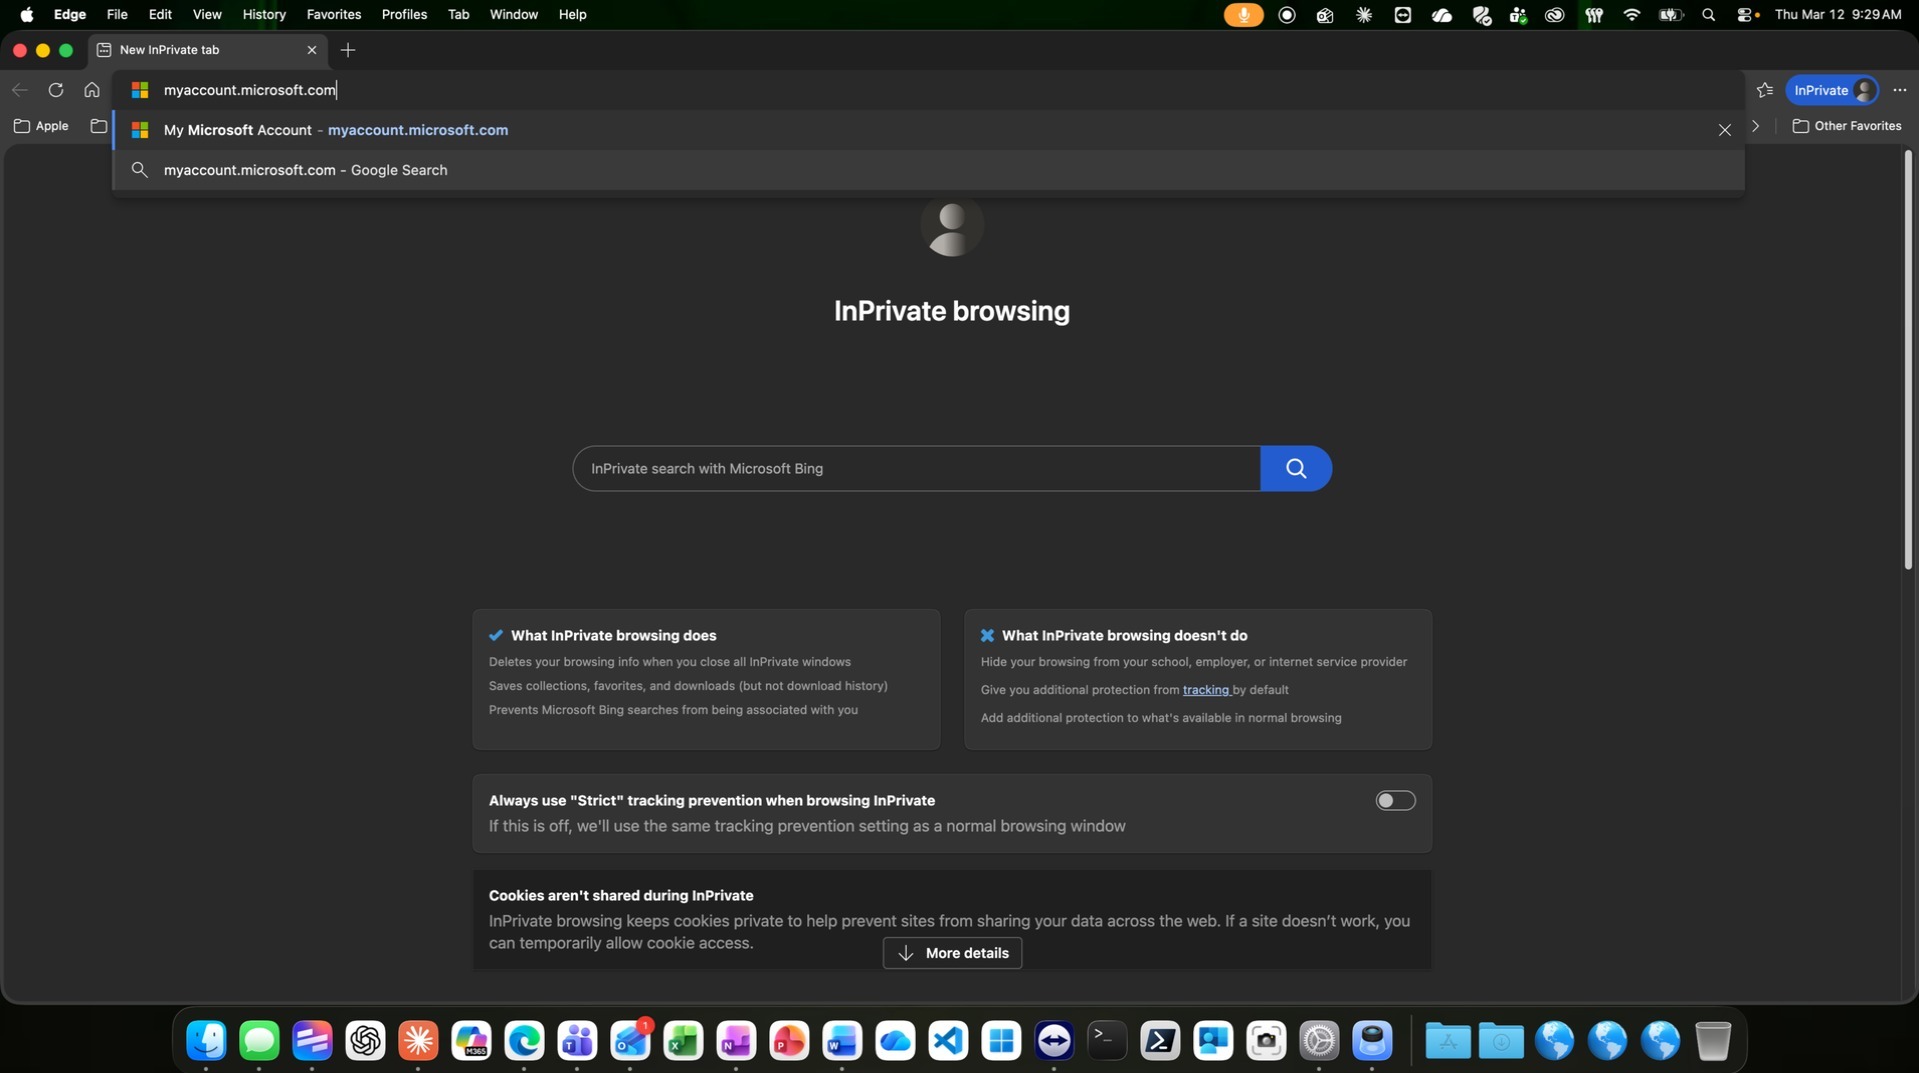Viewport: 1919px width, 1073px height.
Task: Select the Google Search suggestion for myaccount.microsoft.com
Action: [928, 170]
